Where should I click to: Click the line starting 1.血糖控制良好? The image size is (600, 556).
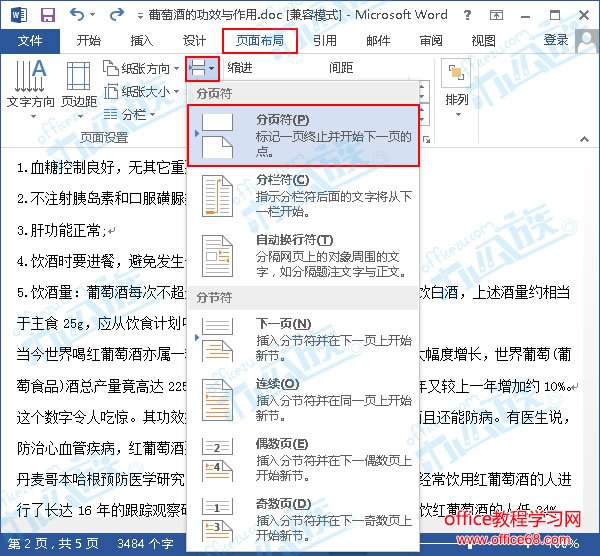[101, 168]
